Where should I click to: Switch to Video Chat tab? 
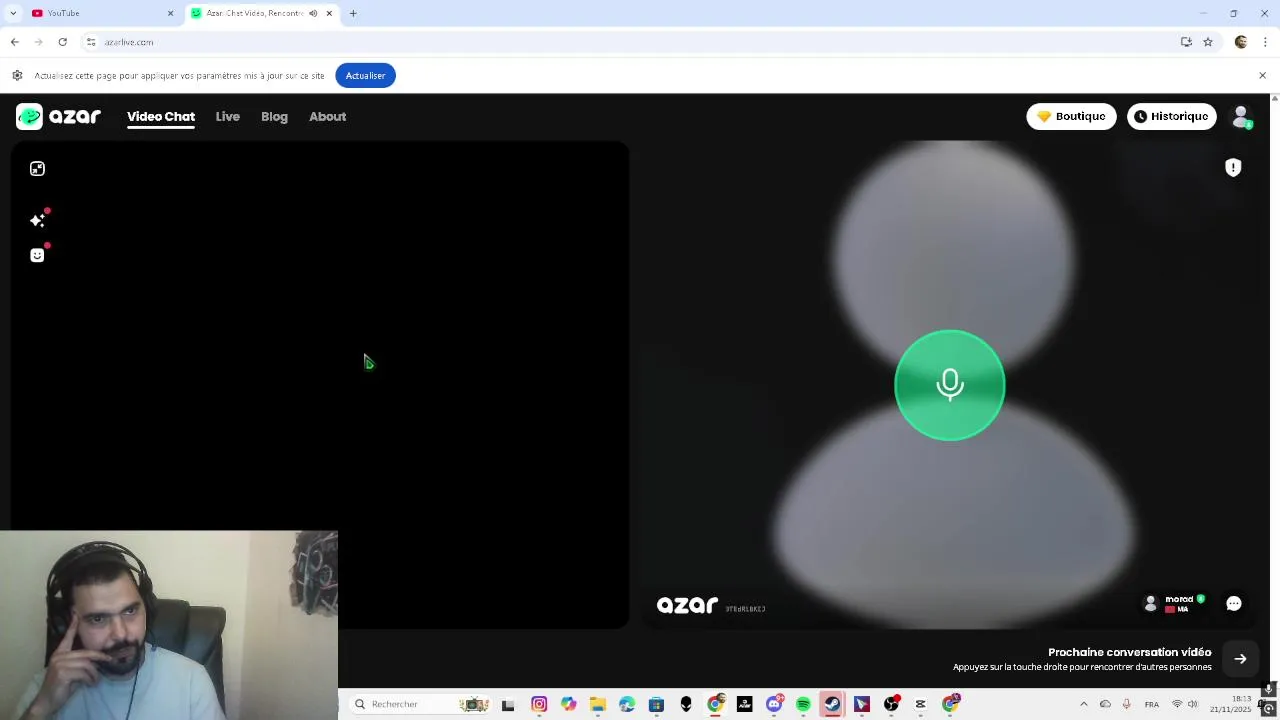pos(161,117)
